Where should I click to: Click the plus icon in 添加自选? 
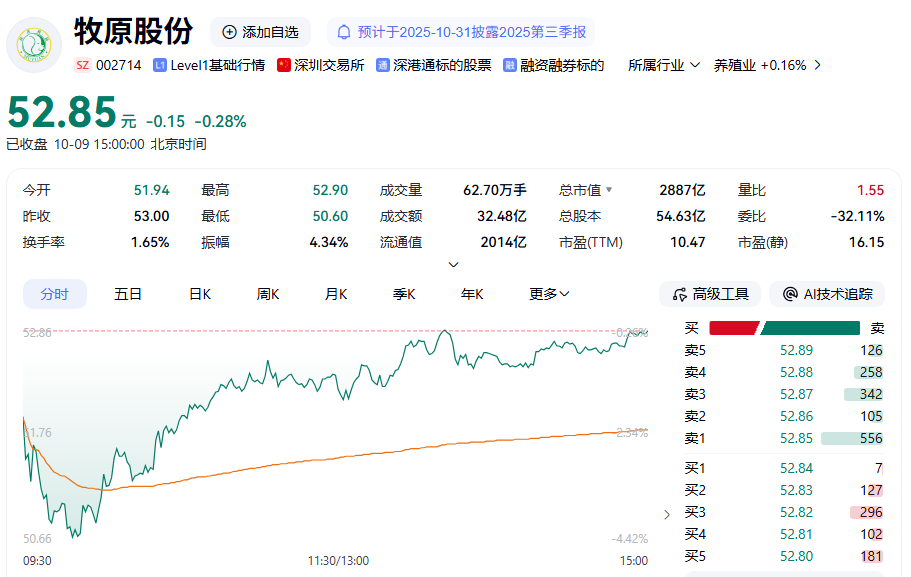(x=229, y=32)
